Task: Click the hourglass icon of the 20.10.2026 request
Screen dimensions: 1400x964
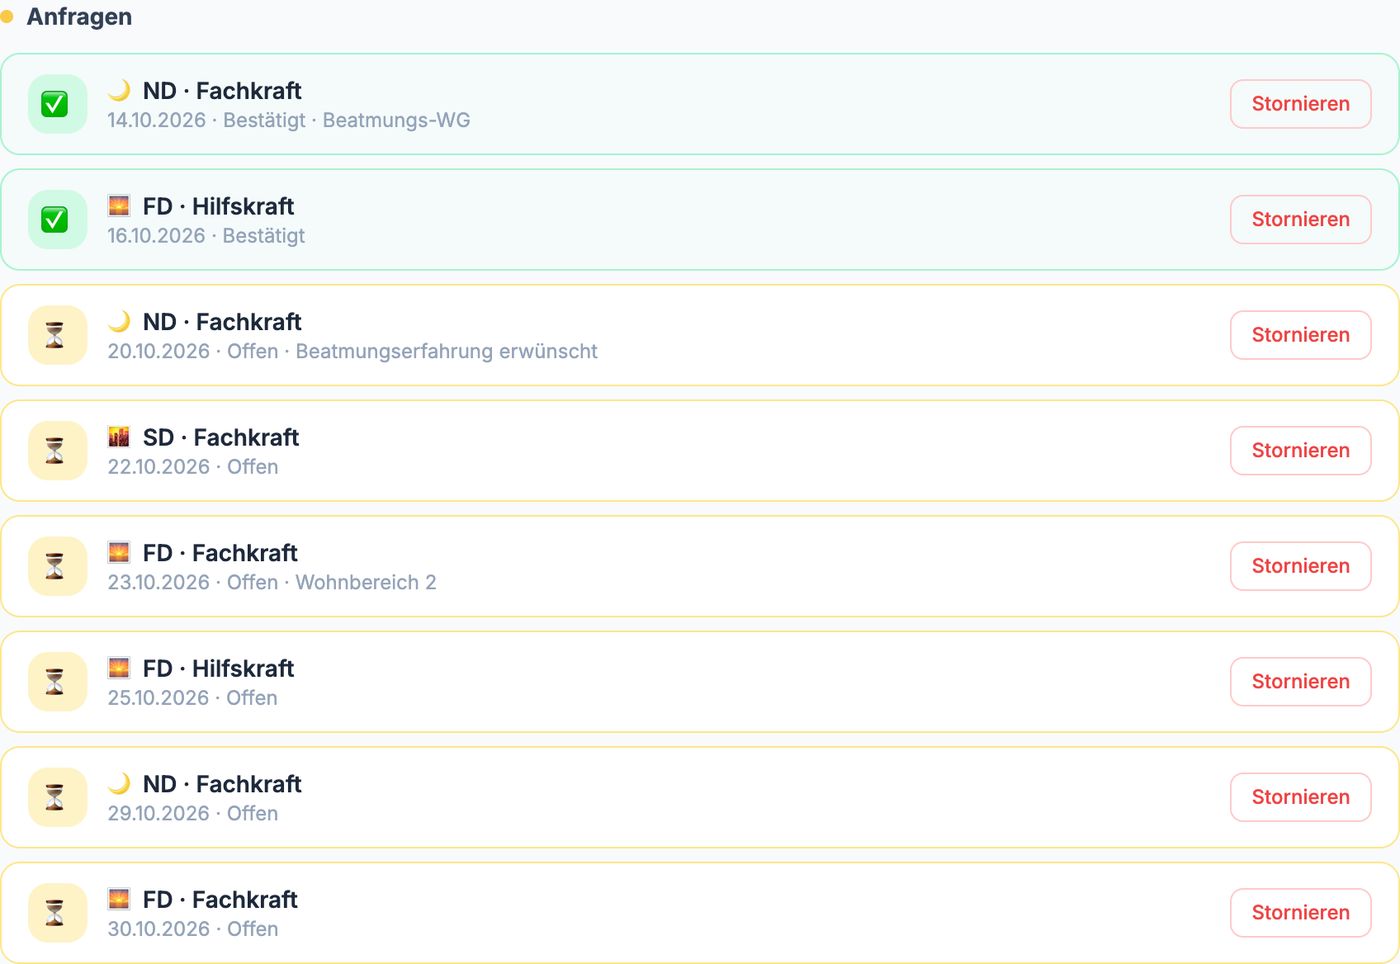Action: point(55,335)
